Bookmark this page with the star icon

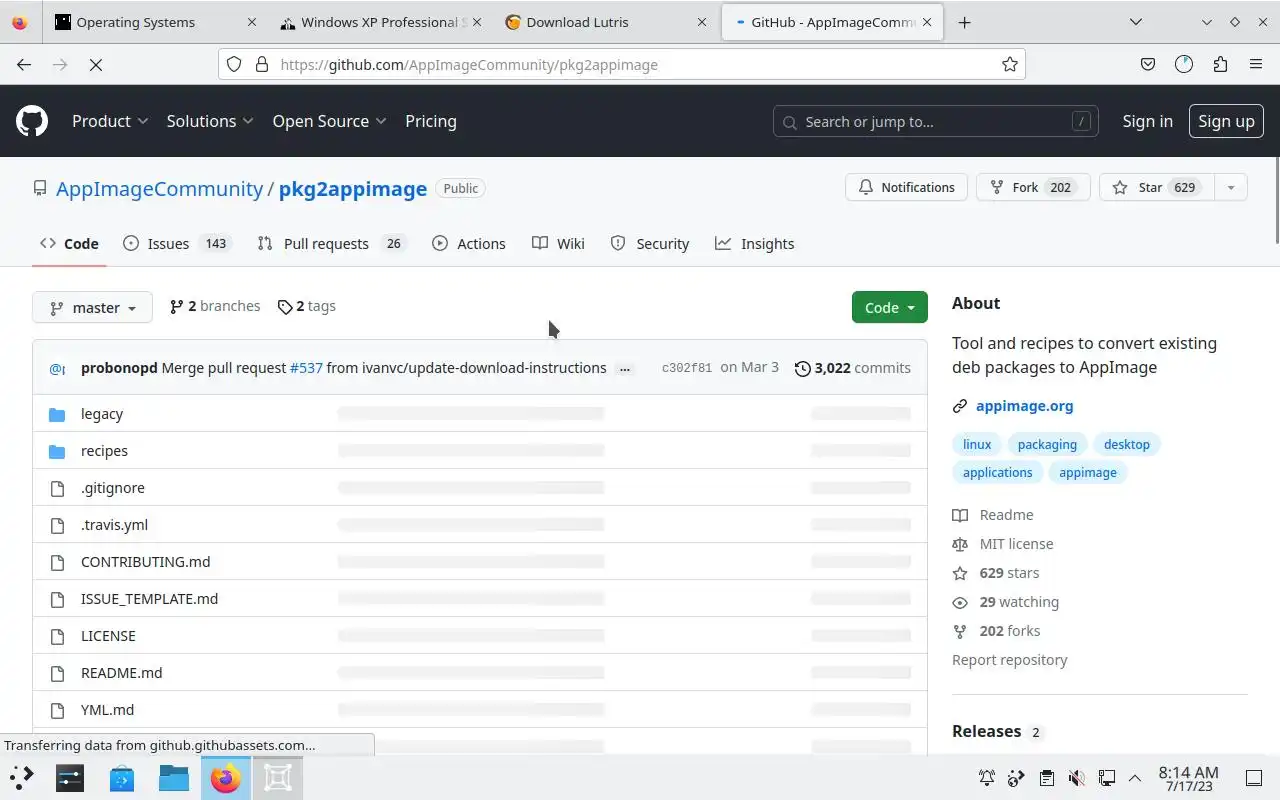1010,64
